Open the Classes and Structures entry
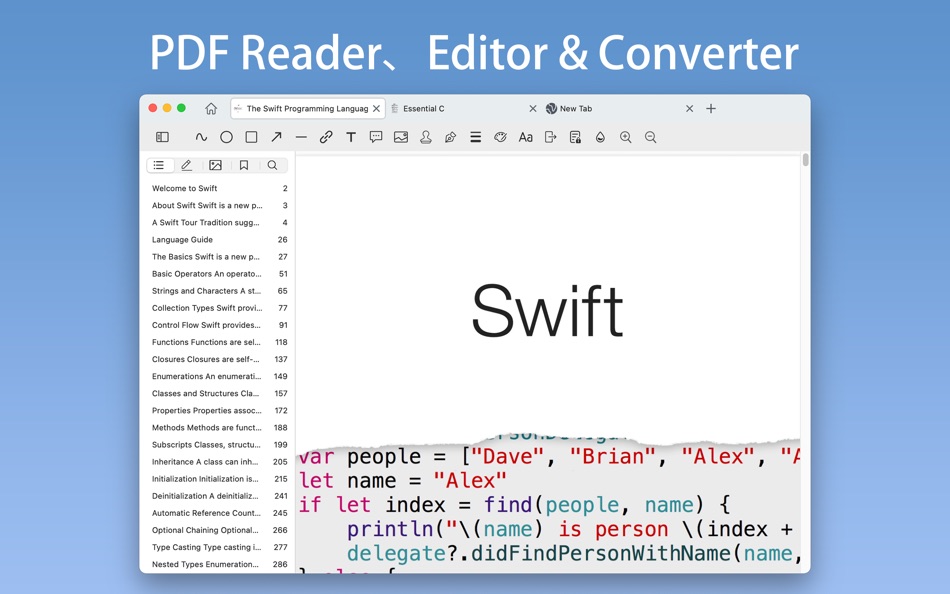The image size is (950, 594). (x=219, y=393)
